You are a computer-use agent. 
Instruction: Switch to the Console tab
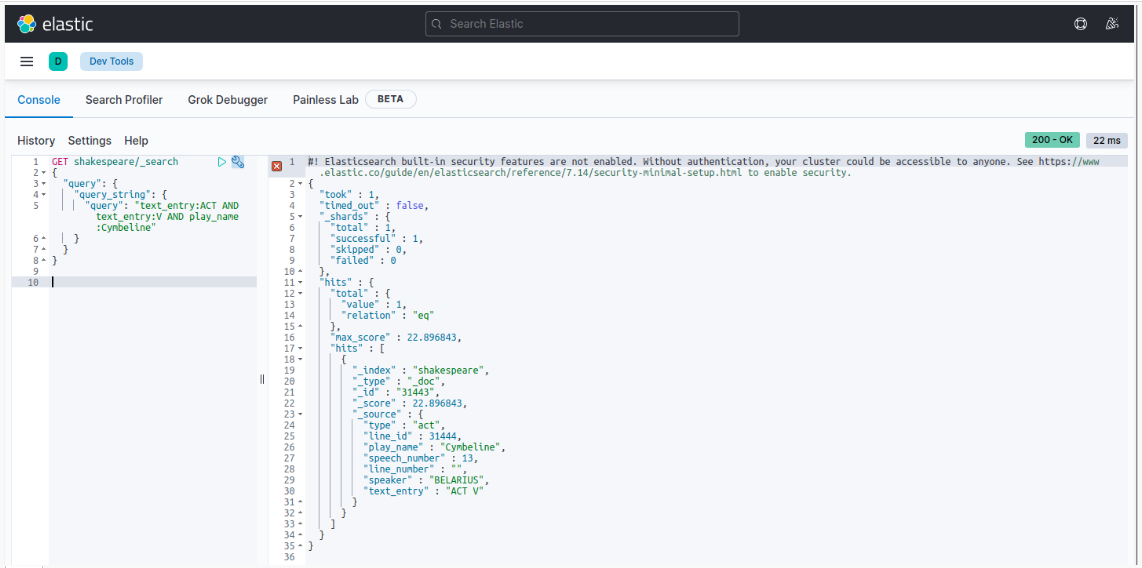[x=39, y=100]
